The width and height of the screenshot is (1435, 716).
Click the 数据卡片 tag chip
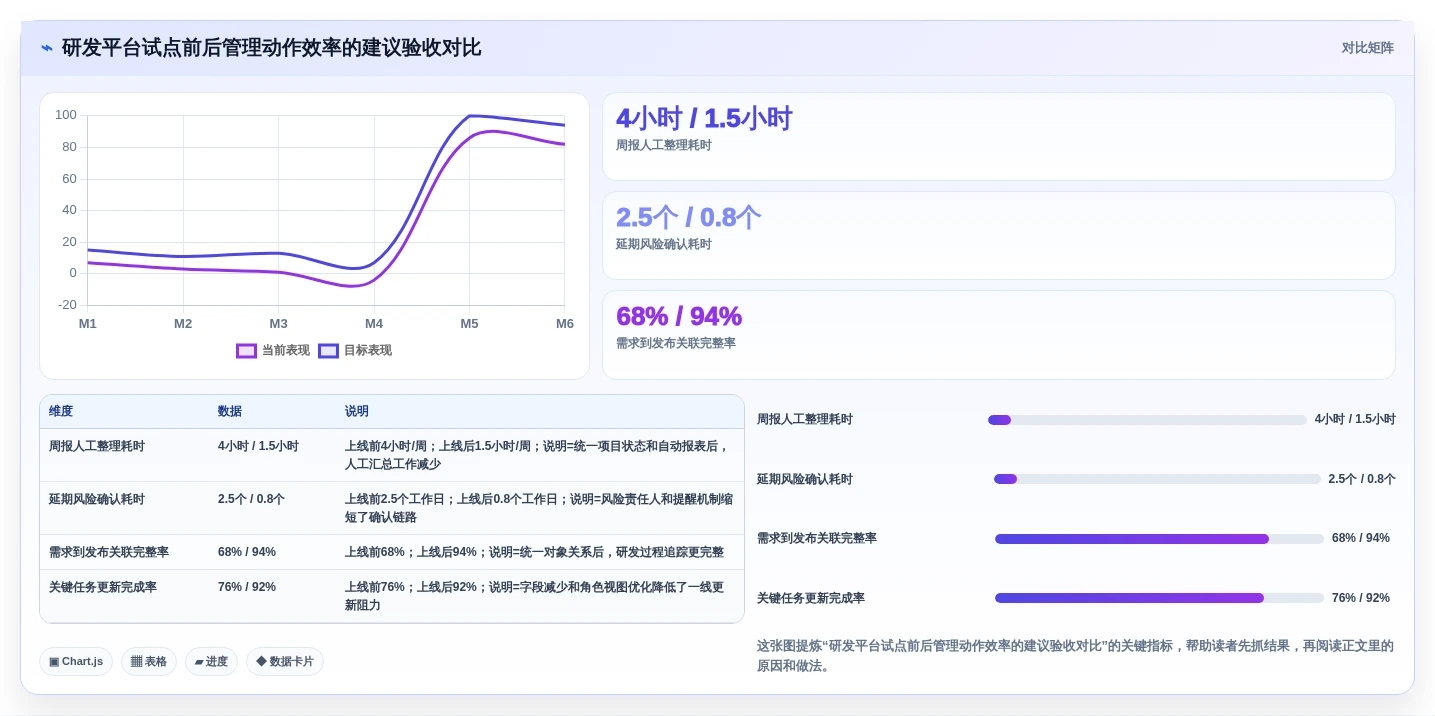tap(285, 662)
